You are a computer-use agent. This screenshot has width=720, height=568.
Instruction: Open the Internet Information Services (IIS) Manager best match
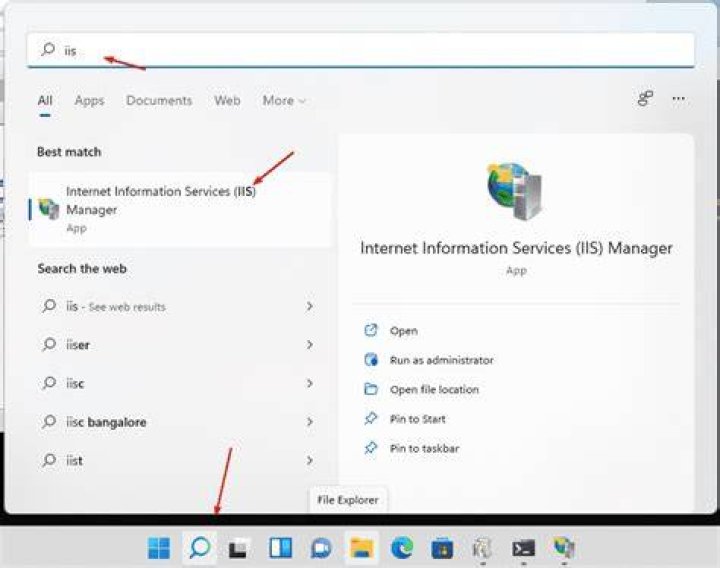[180, 209]
